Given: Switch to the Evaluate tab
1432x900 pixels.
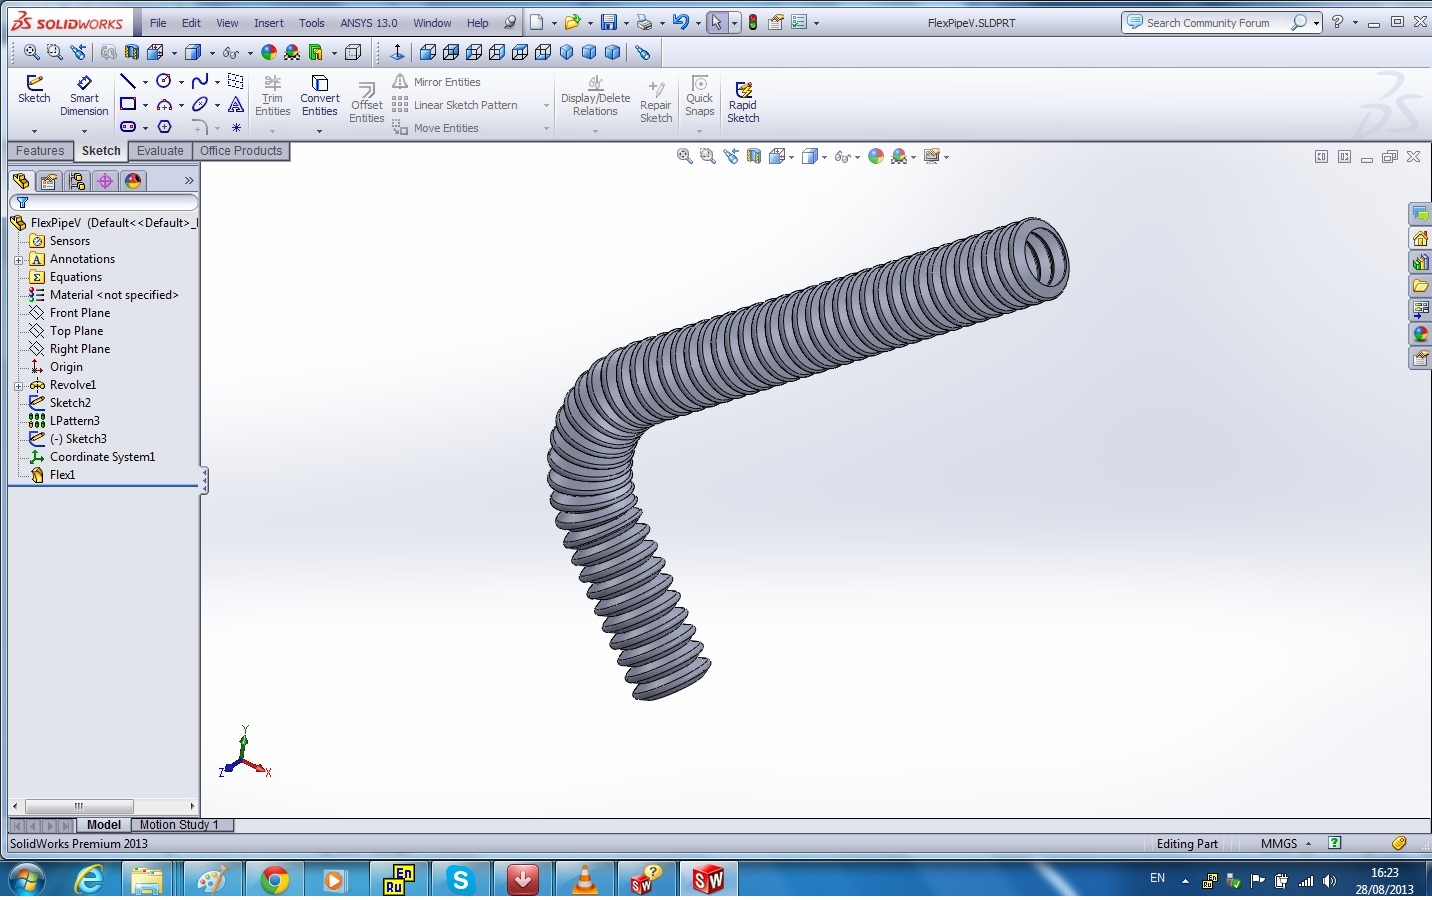Looking at the screenshot, I should click(160, 151).
